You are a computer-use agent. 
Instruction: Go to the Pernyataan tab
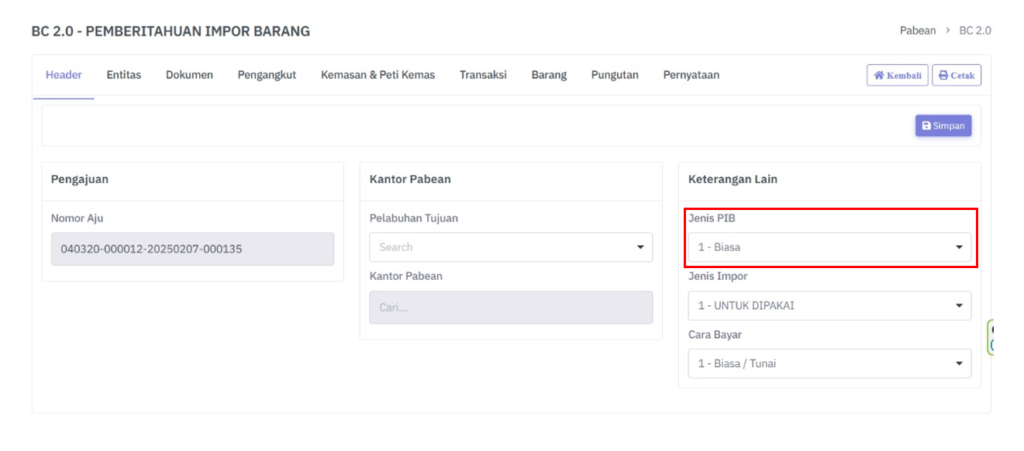tap(691, 75)
